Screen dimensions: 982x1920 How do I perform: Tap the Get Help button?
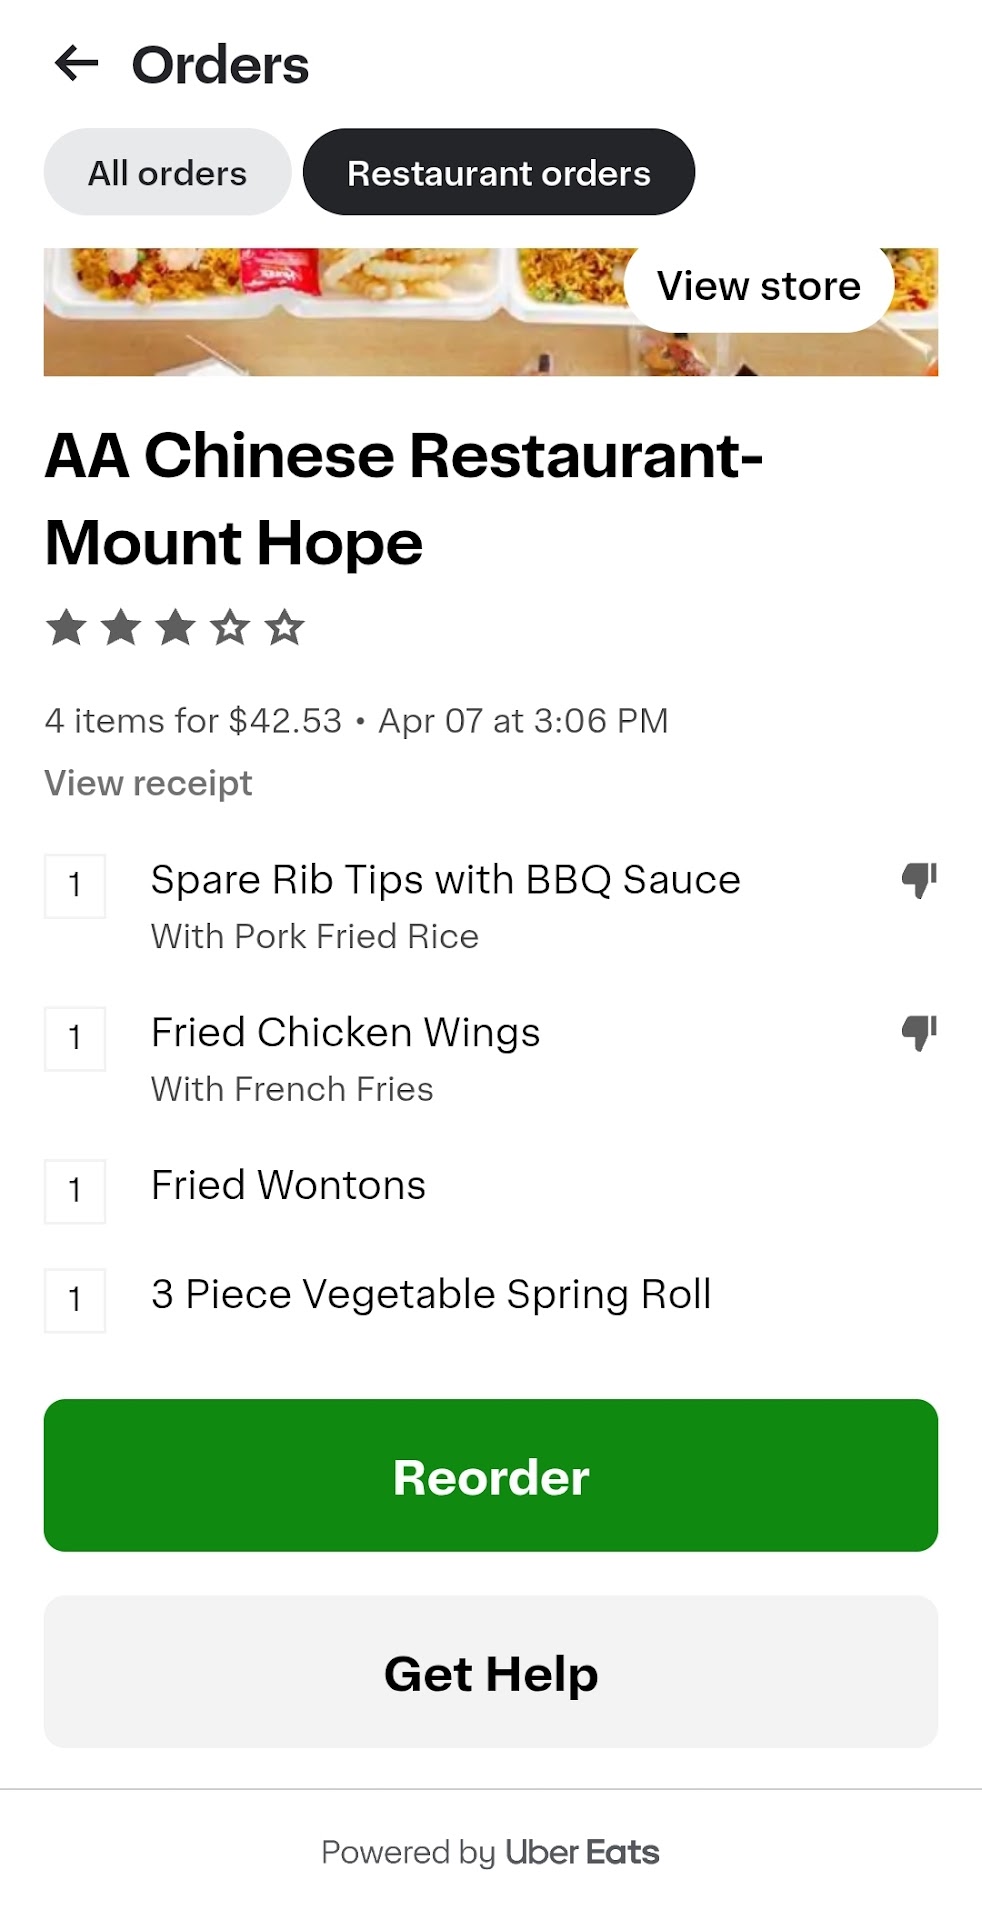coord(490,1672)
